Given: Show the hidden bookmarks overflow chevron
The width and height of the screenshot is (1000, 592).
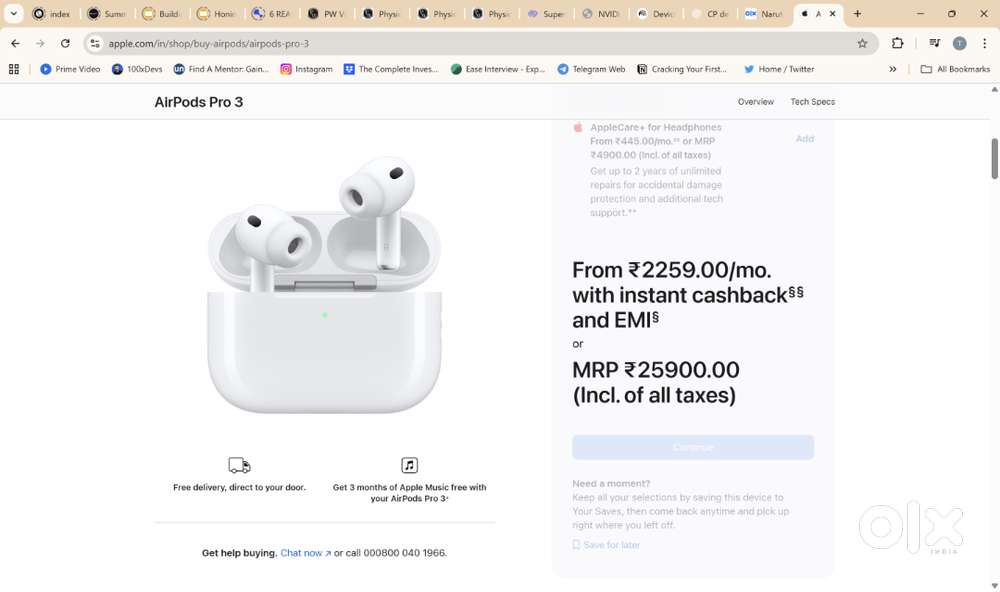Looking at the screenshot, I should (894, 69).
